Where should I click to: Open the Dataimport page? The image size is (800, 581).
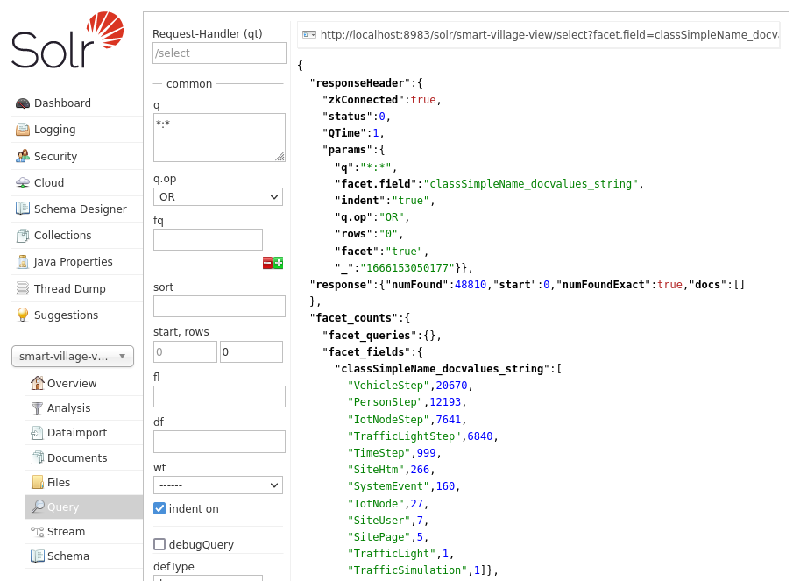[x=77, y=433]
